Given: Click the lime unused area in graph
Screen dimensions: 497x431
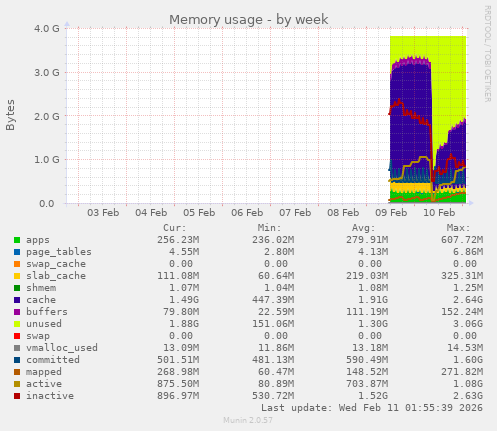Looking at the screenshot, I should click(448, 77).
